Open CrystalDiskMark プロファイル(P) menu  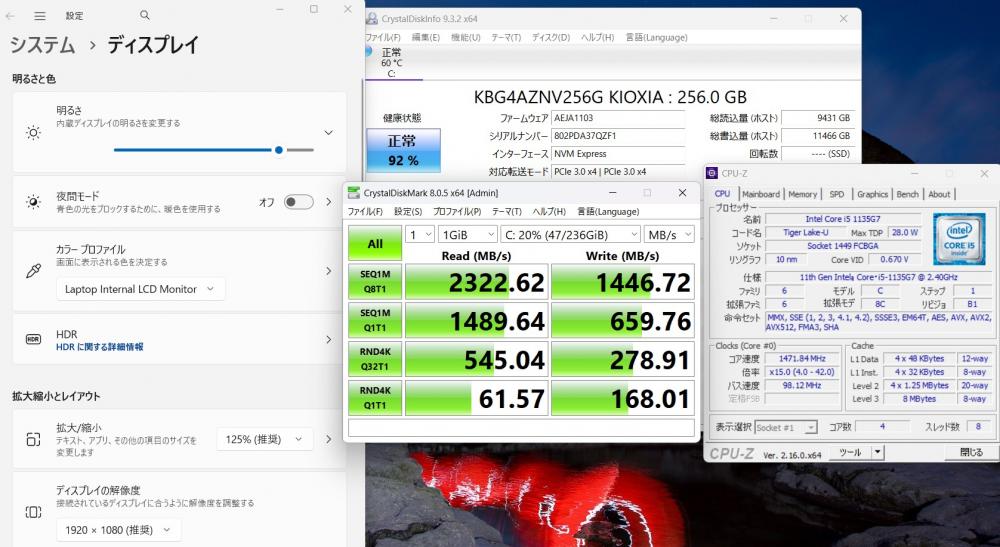[x=457, y=212]
